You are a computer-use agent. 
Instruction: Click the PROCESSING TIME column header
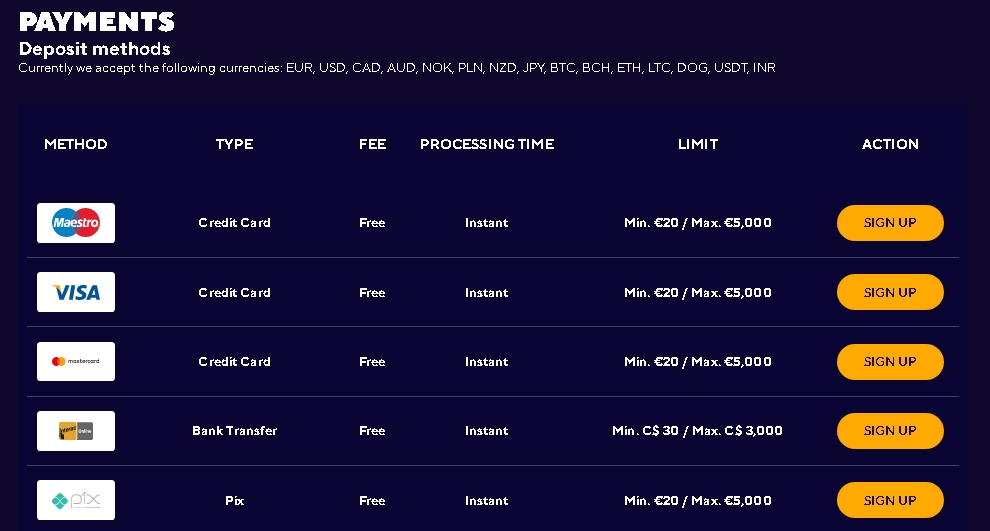487,144
